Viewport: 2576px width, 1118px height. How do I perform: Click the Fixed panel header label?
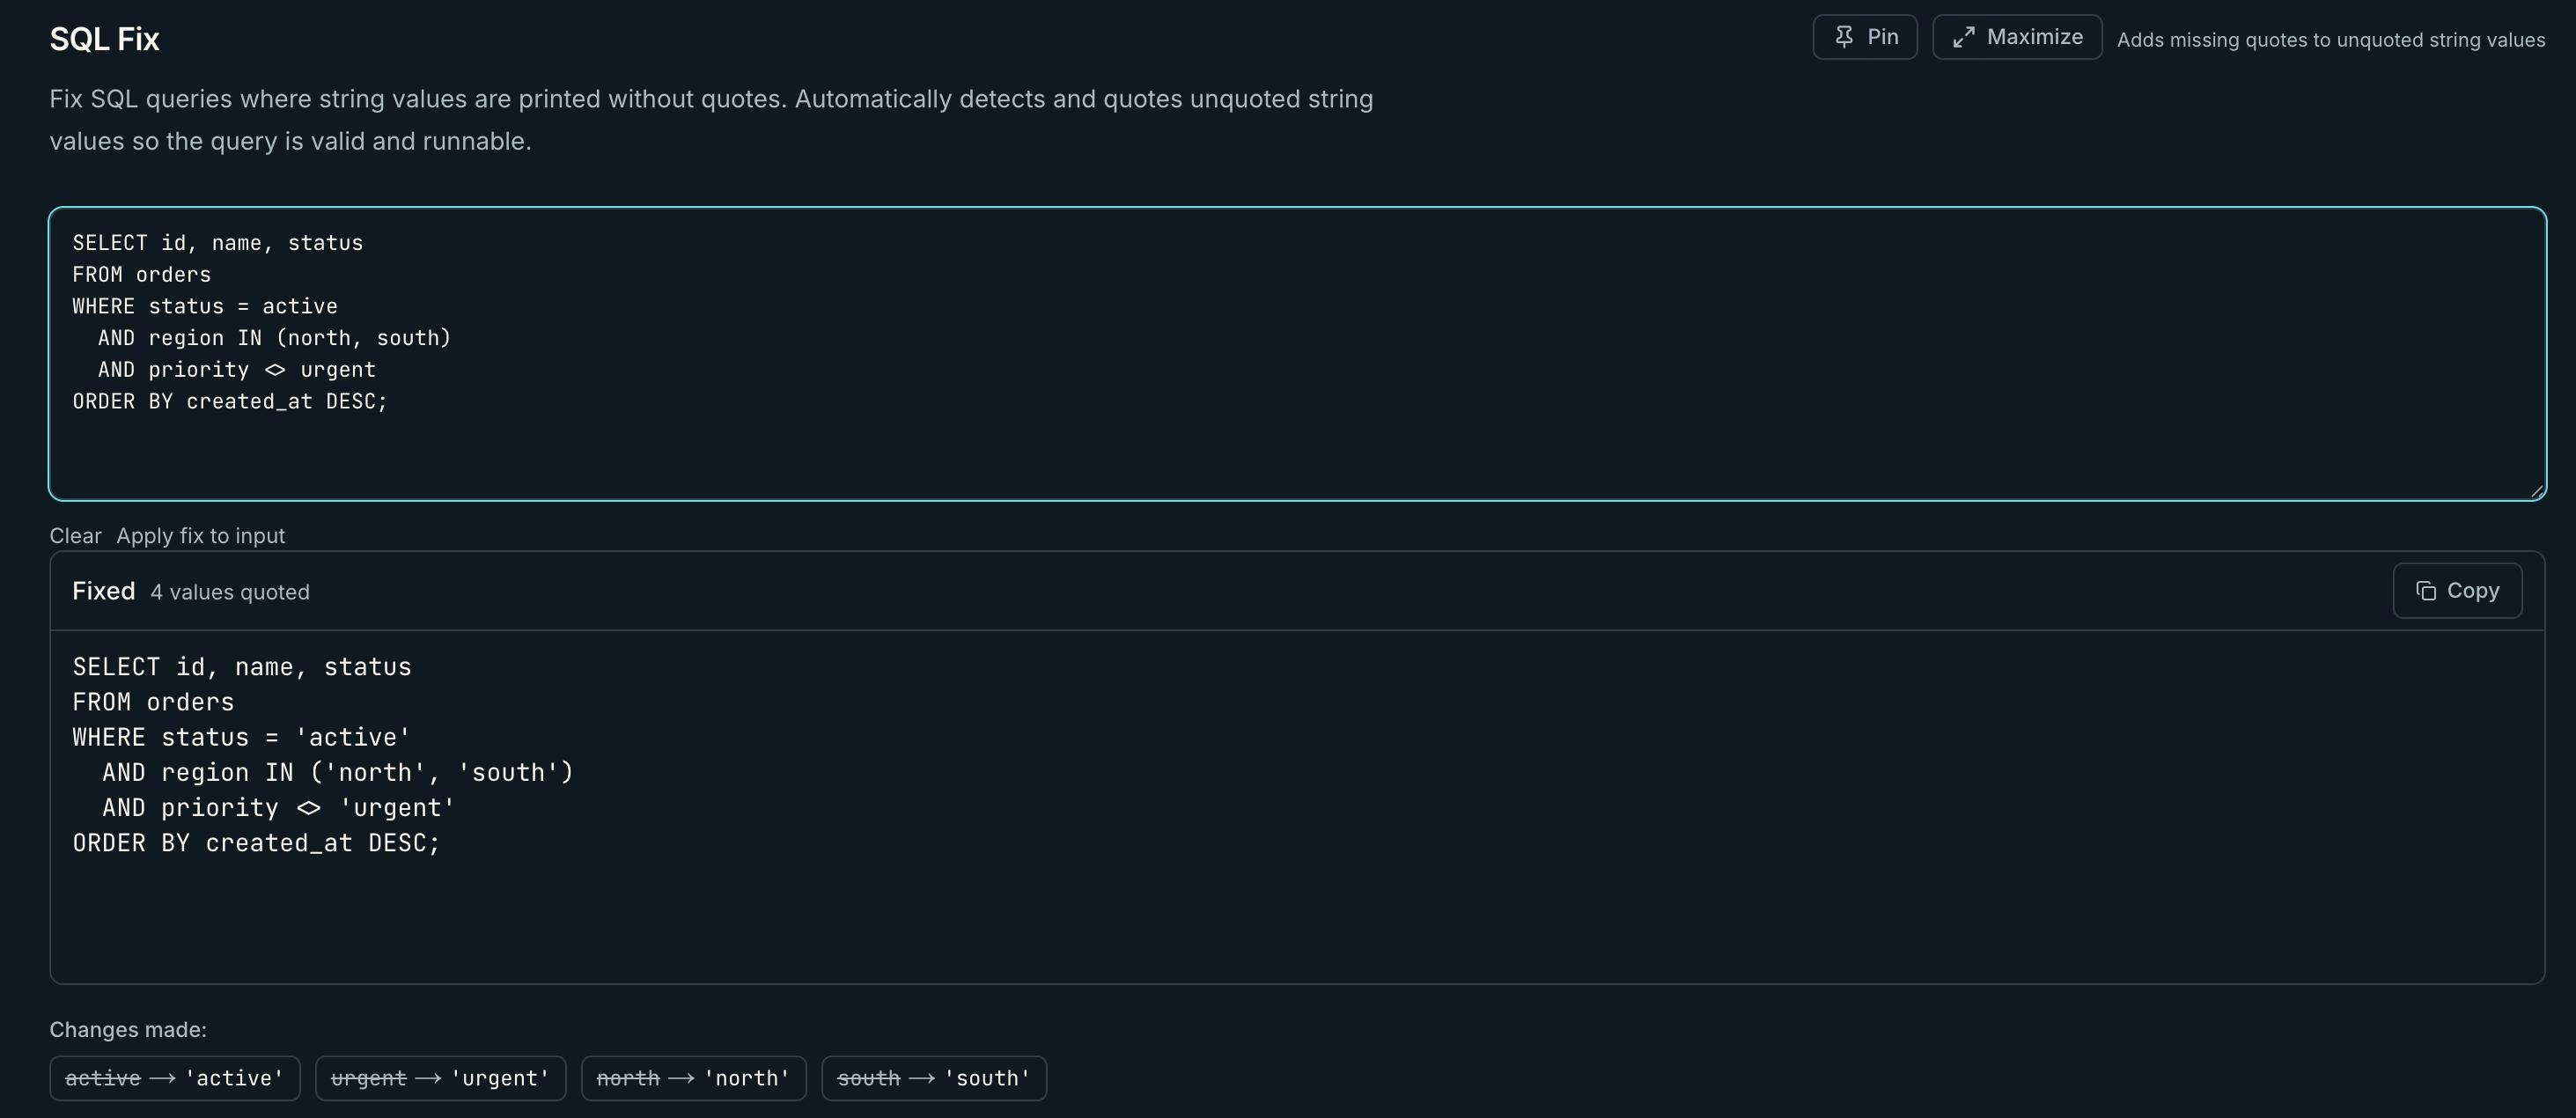[103, 591]
